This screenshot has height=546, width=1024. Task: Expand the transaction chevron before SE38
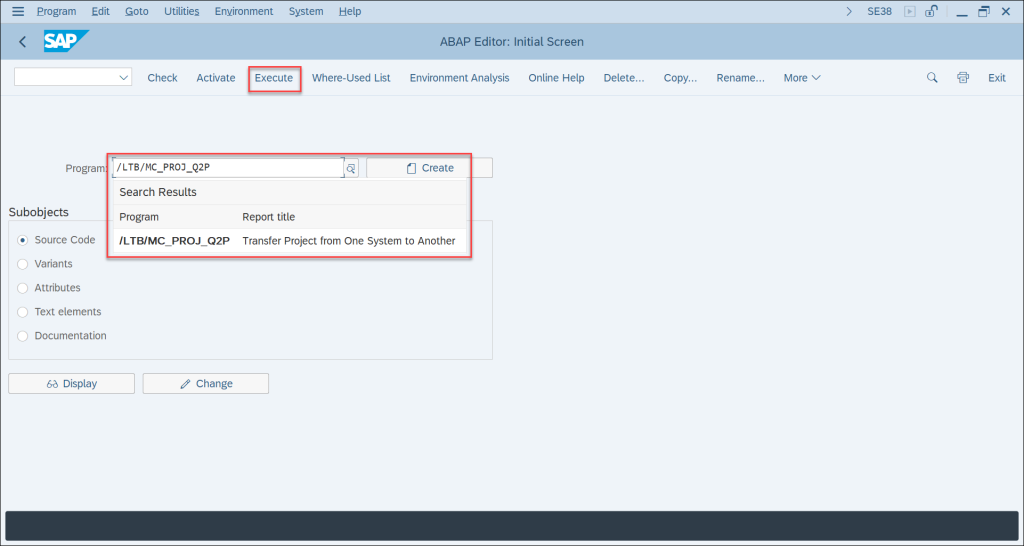849,11
